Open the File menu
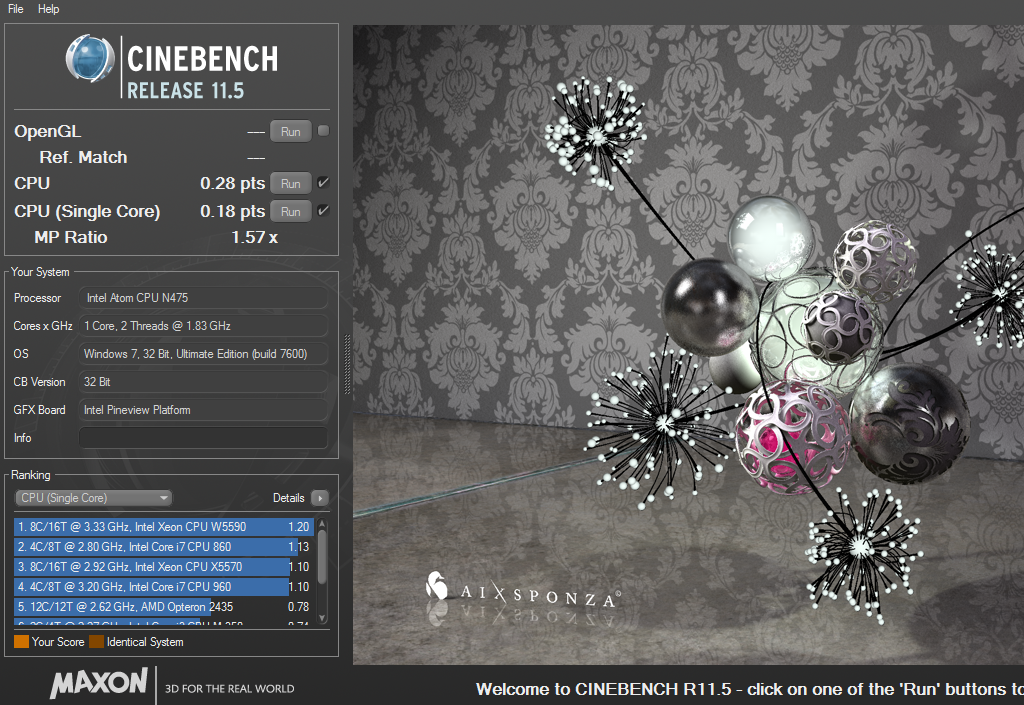 point(16,9)
